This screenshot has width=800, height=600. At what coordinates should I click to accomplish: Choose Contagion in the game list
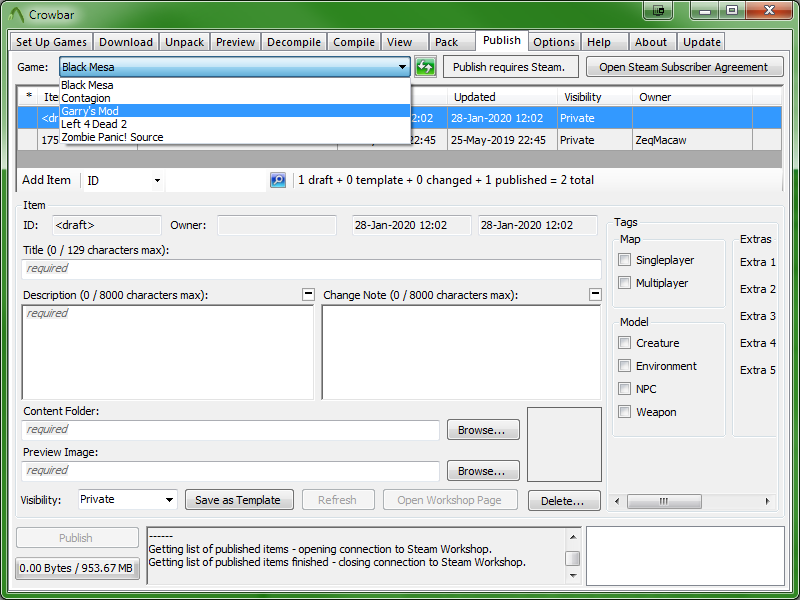pos(235,98)
